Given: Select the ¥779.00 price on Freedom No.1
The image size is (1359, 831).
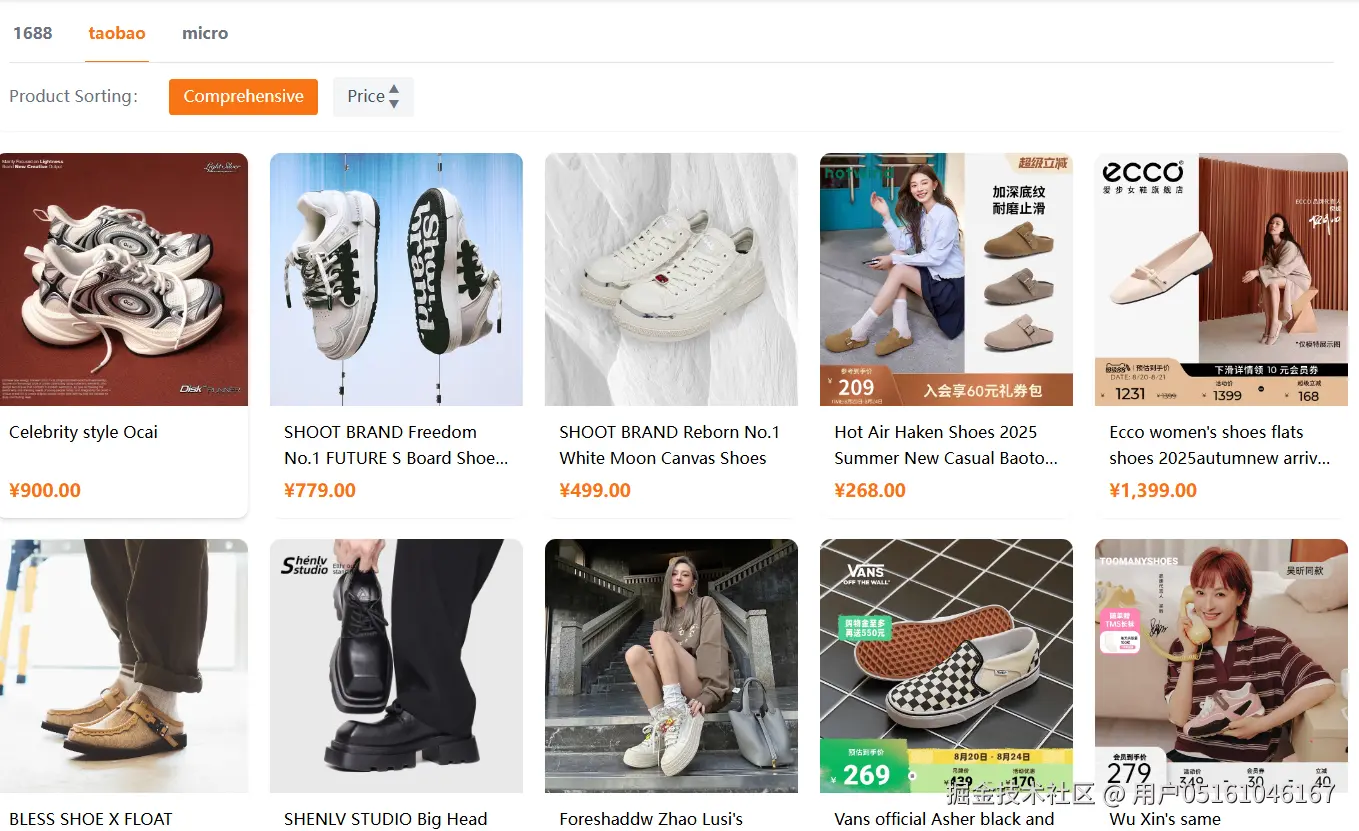Looking at the screenshot, I should click(x=320, y=491).
